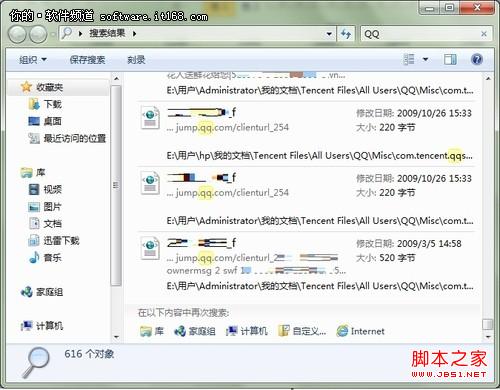Screen dimensions: 500x390
Task: Click the change view icon
Action: (x=409, y=60)
